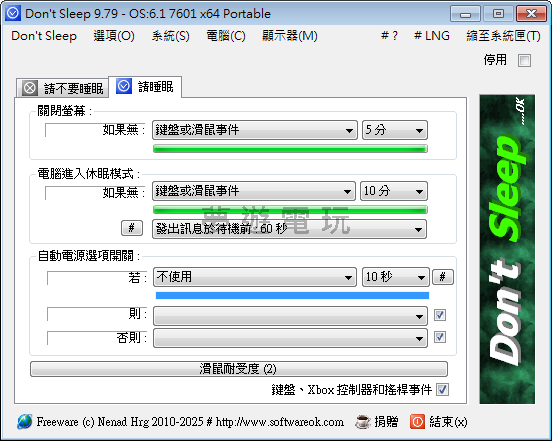
Task: Click the Don't Sleep title bar app icon
Action: click(x=13, y=13)
